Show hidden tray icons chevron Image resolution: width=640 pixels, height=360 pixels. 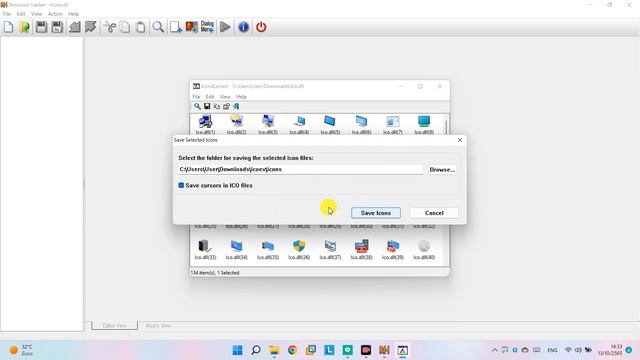tap(495, 350)
